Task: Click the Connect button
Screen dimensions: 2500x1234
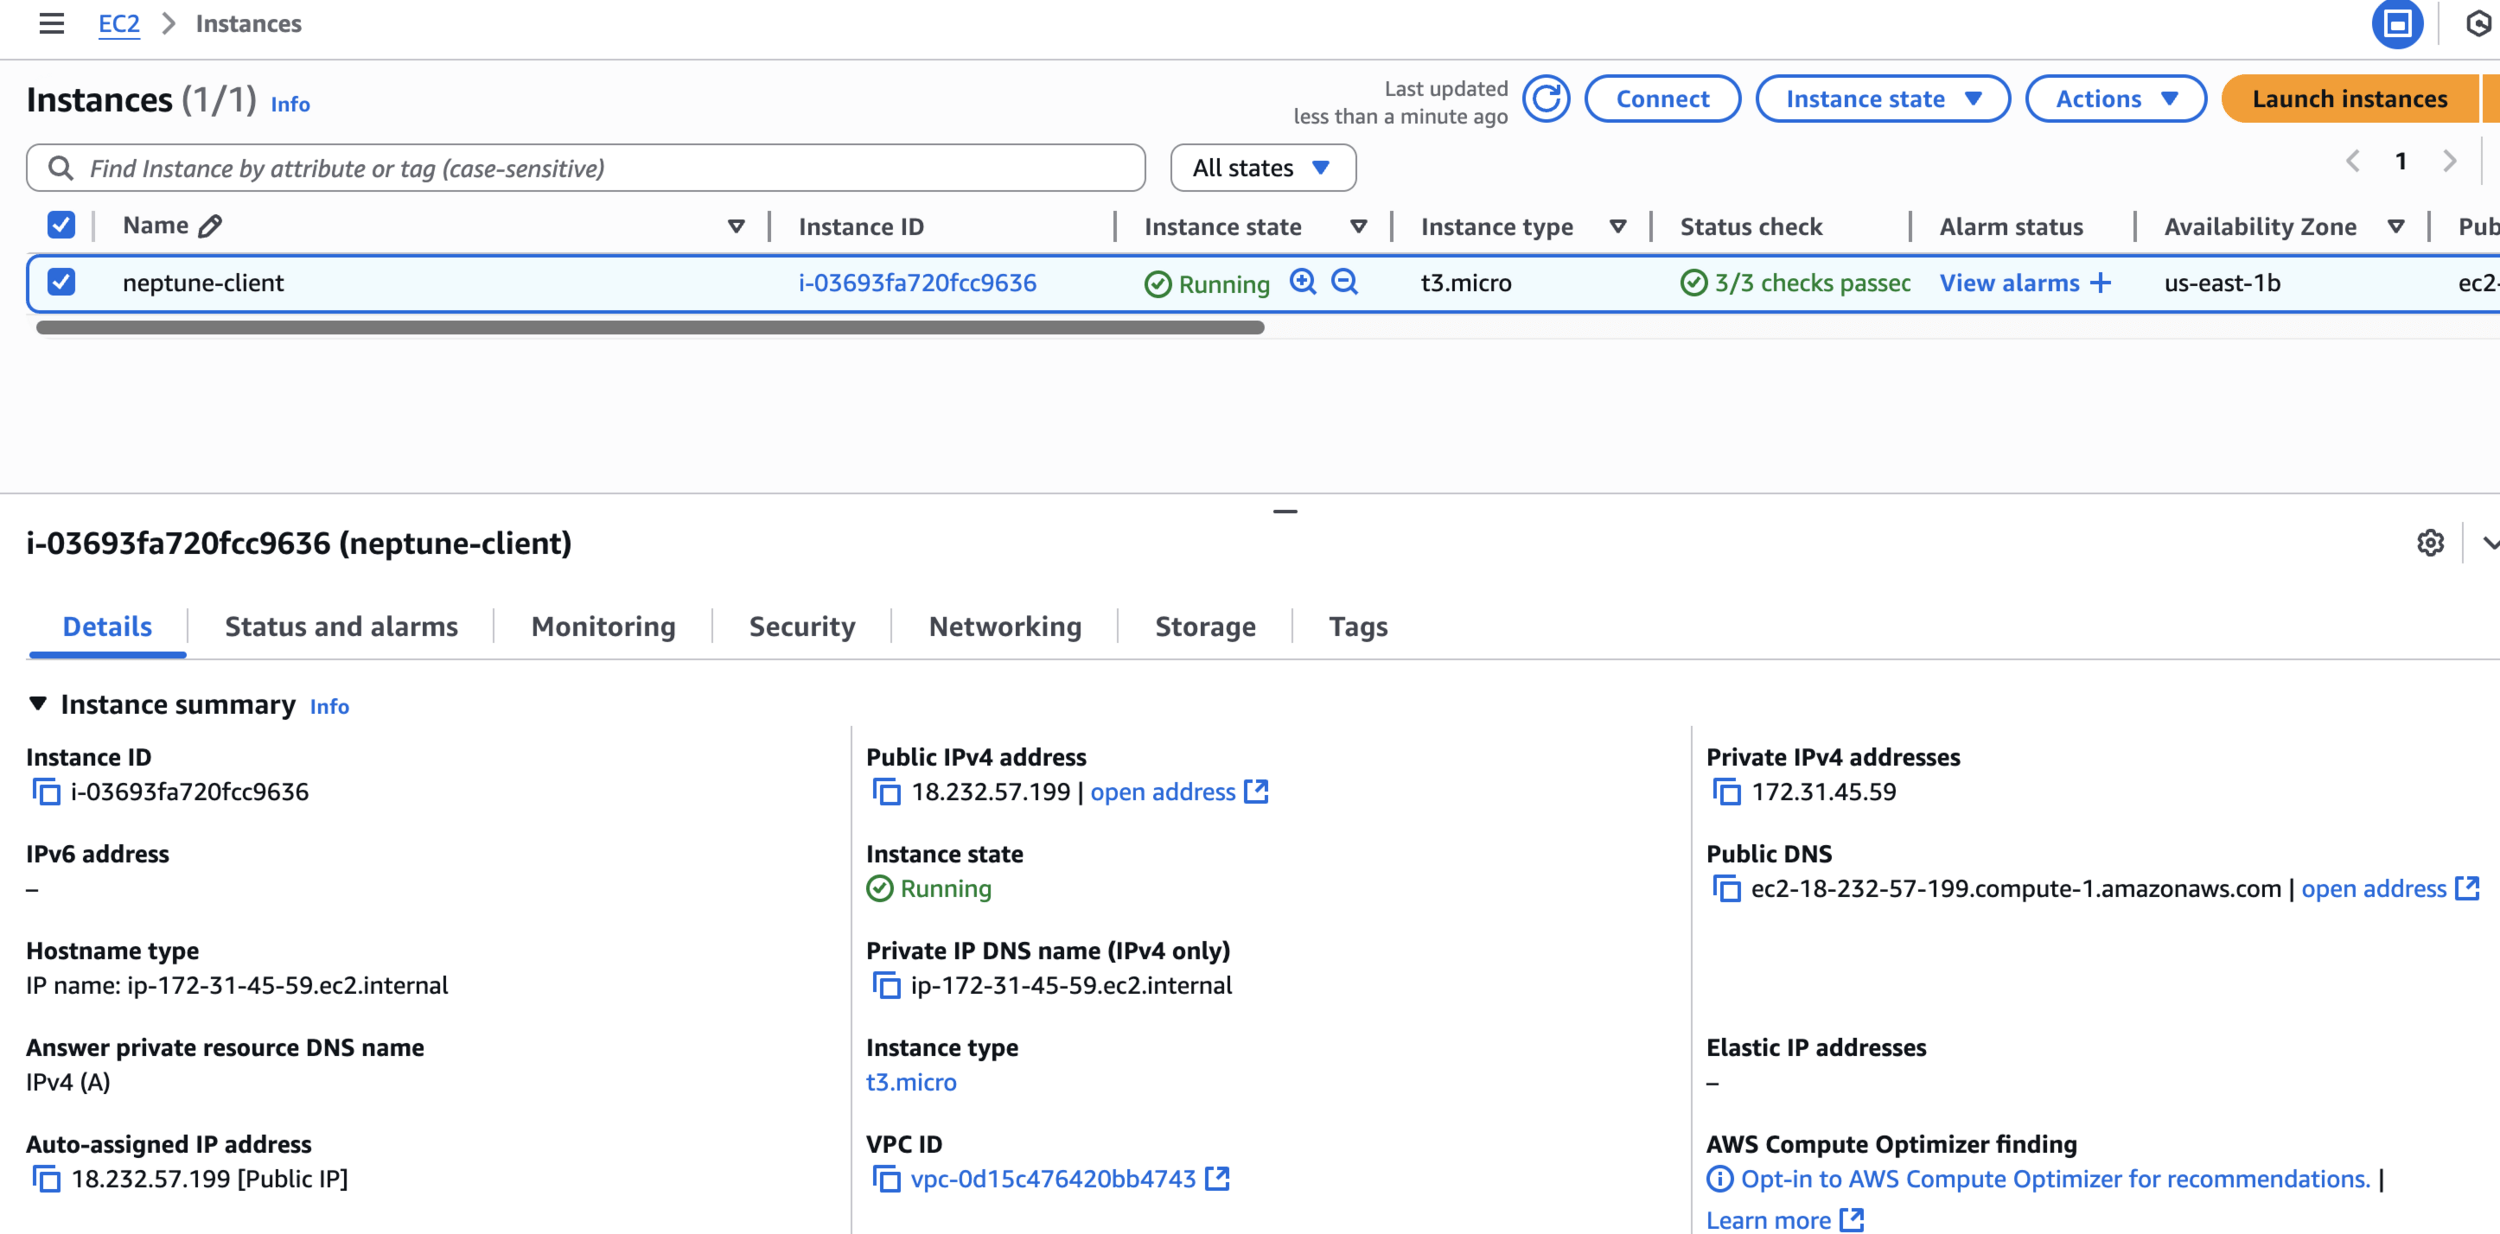Action: (x=1662, y=99)
